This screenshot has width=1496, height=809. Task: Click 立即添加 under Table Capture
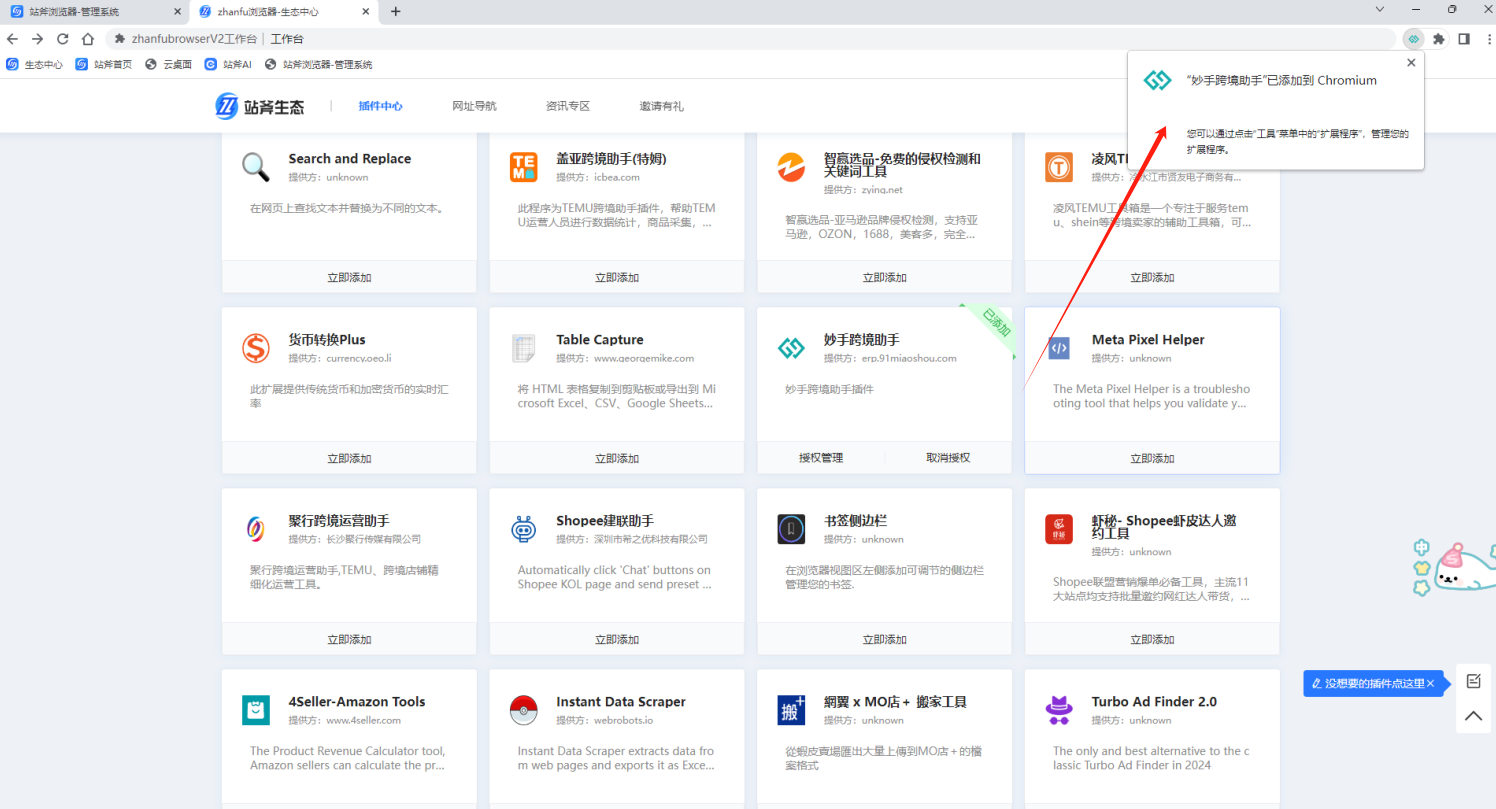[617, 459]
